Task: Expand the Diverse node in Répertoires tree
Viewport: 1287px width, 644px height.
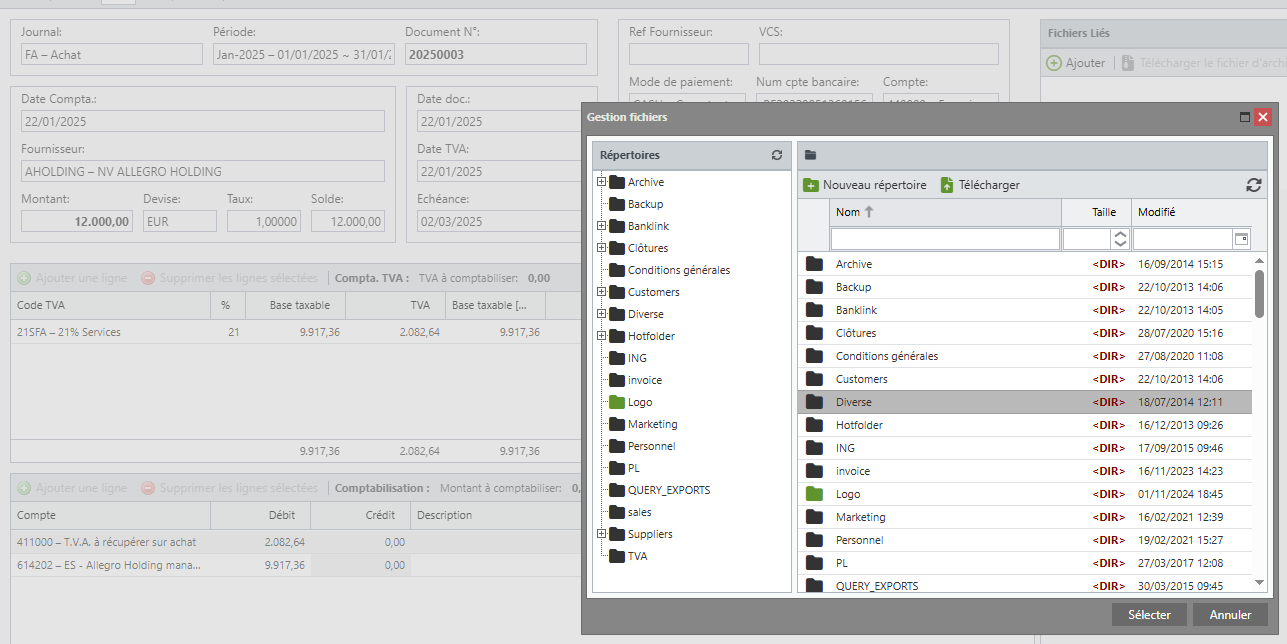Action: coord(602,314)
